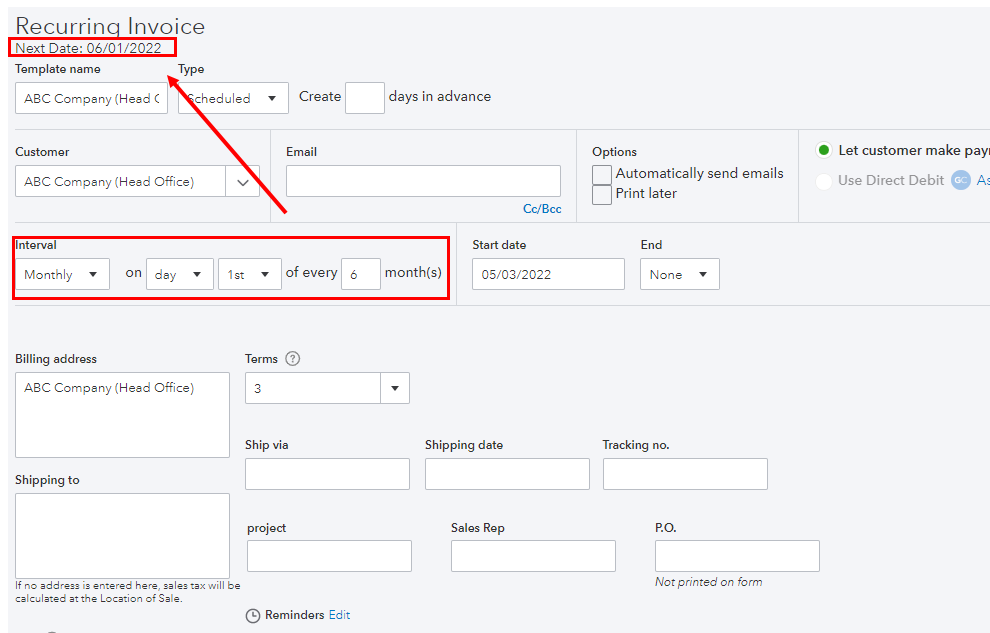The image size is (990, 633).
Task: Click the days in advance field
Action: (x=364, y=97)
